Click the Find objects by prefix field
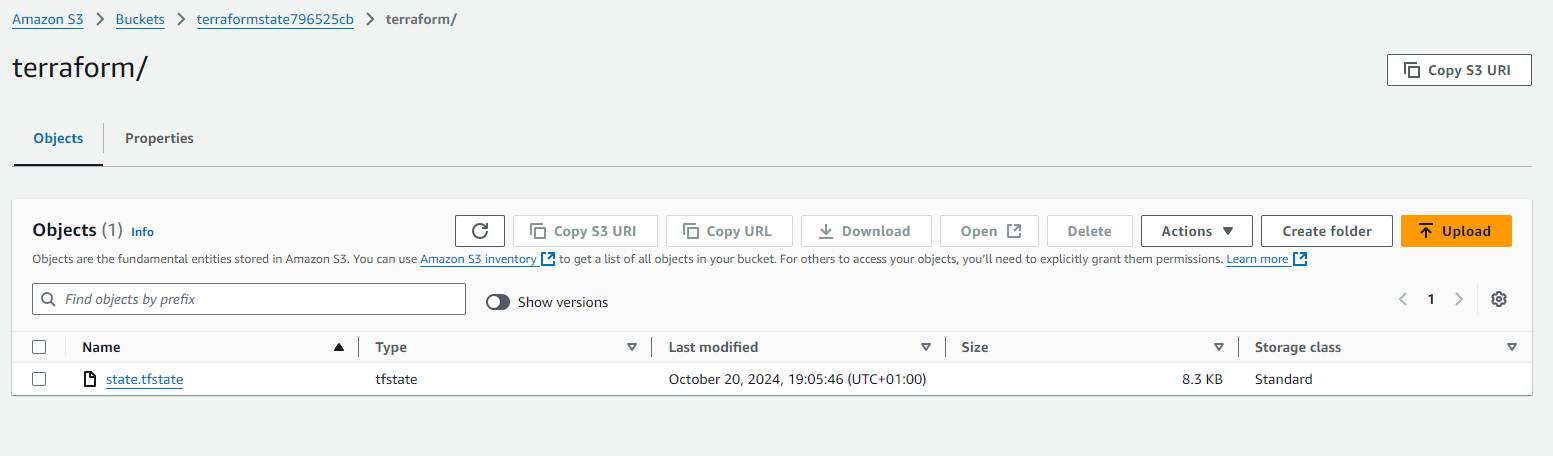 (249, 299)
